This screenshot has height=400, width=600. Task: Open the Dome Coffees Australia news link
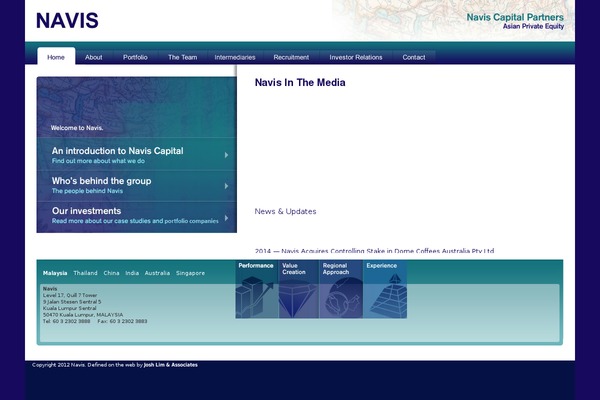(374, 251)
